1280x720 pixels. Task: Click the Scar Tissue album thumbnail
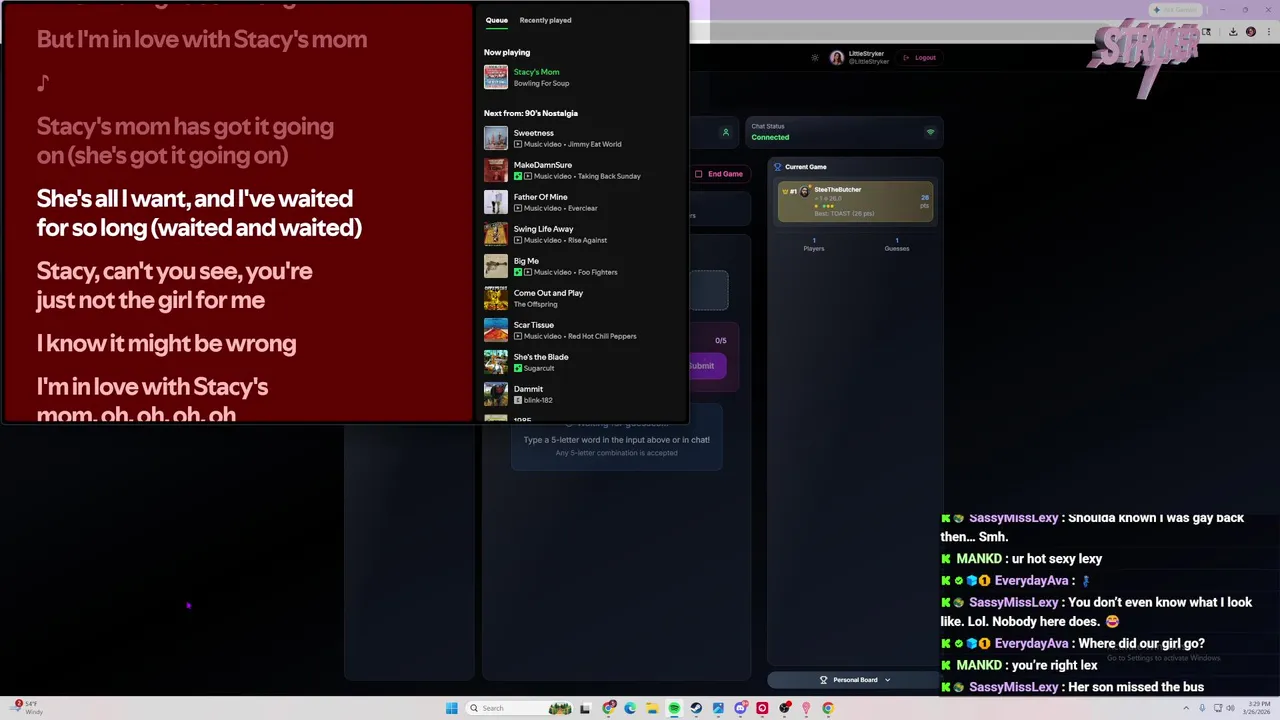tap(496, 330)
